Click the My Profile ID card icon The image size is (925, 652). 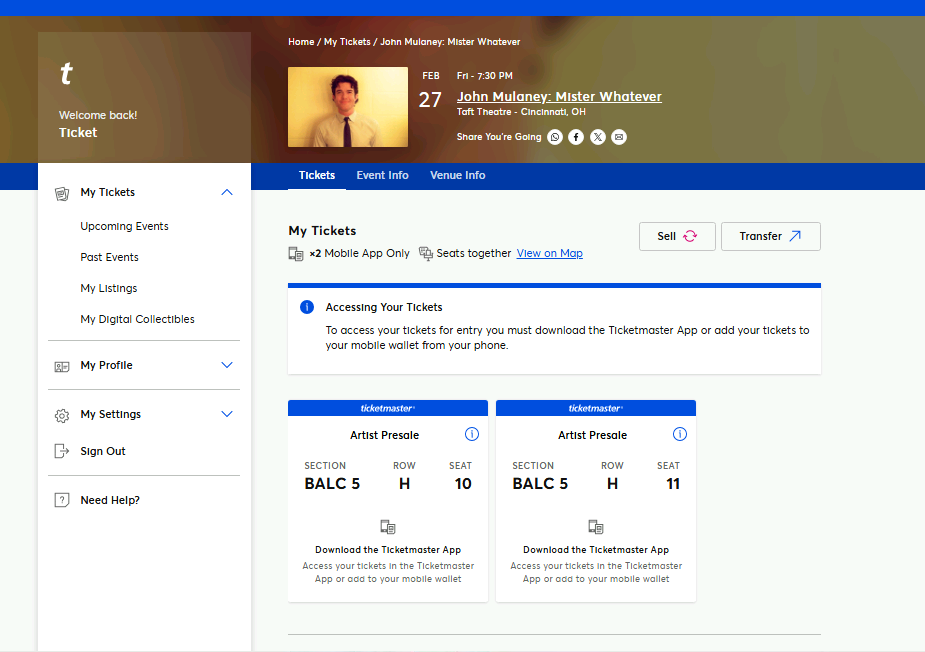click(x=62, y=366)
